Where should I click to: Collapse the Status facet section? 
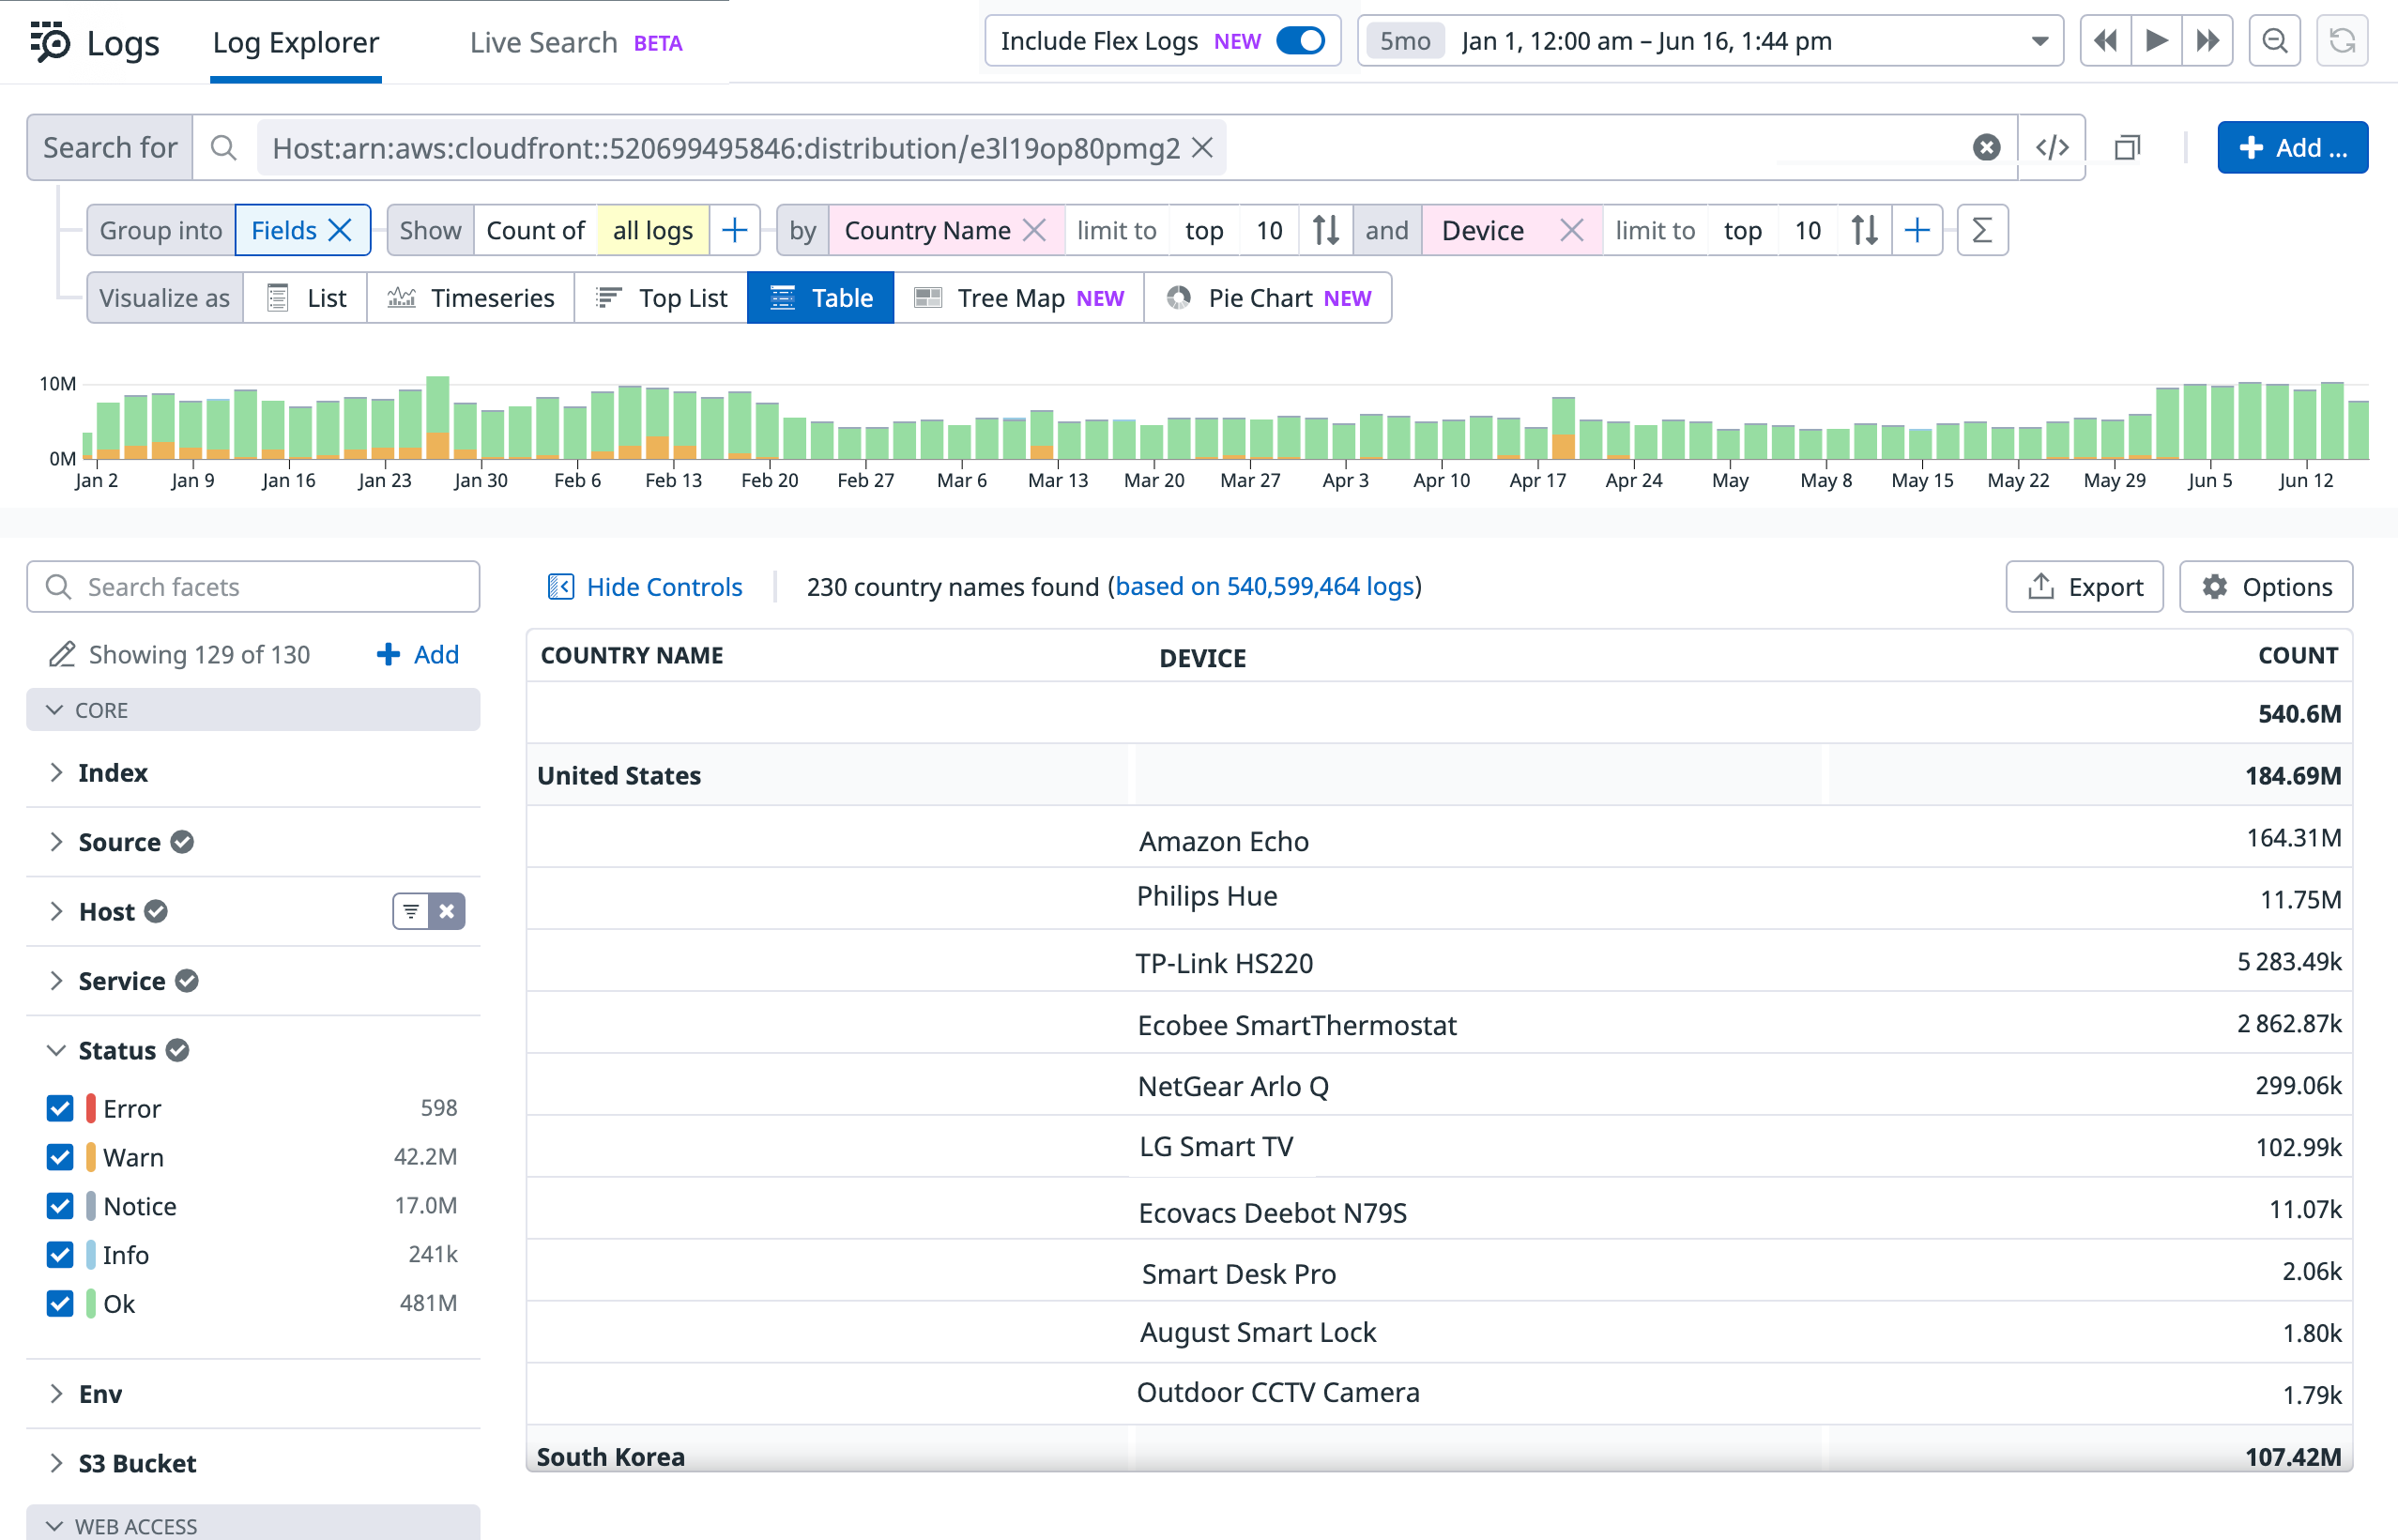(x=55, y=1050)
